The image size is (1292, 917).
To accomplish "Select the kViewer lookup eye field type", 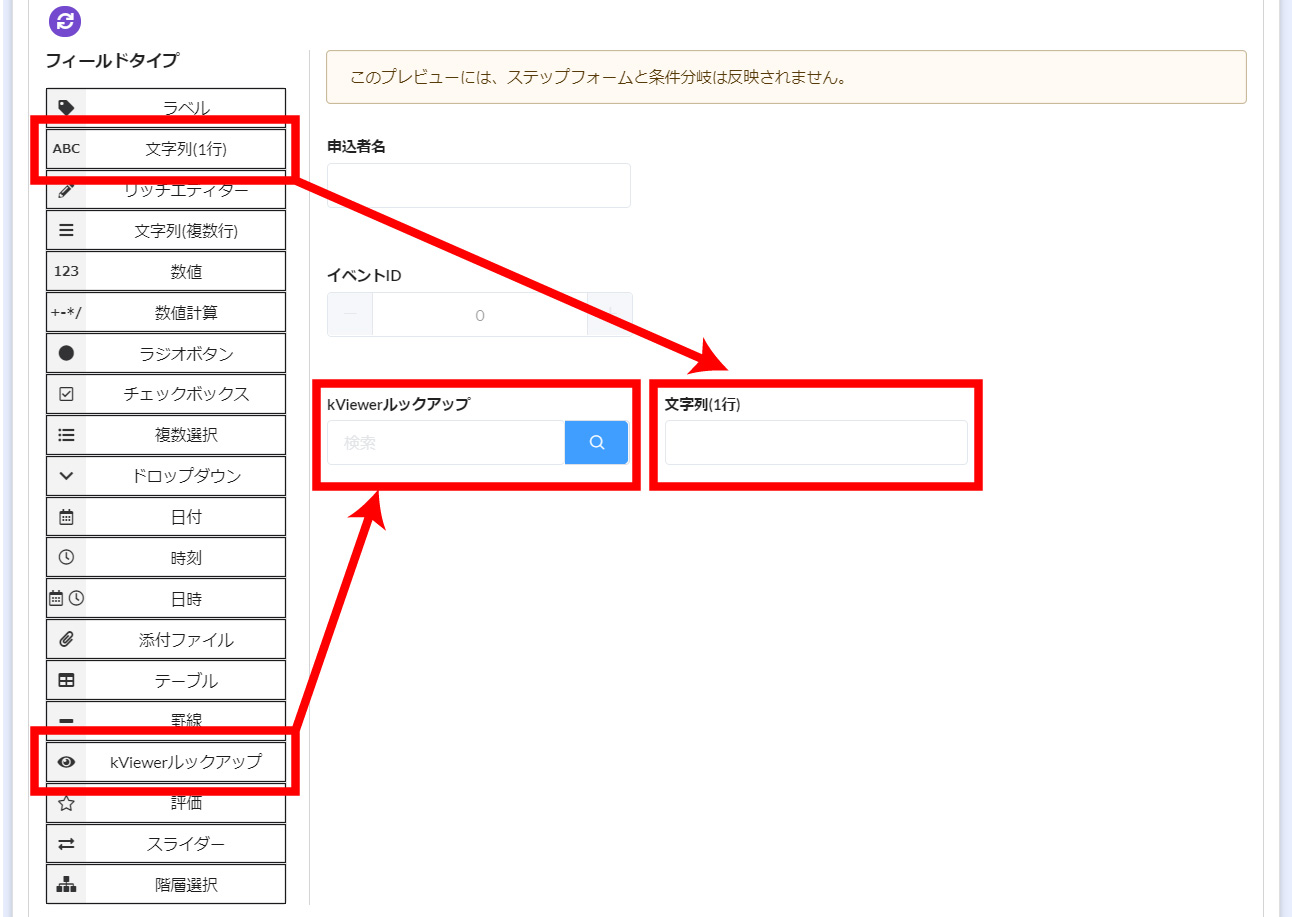I will (x=166, y=762).
